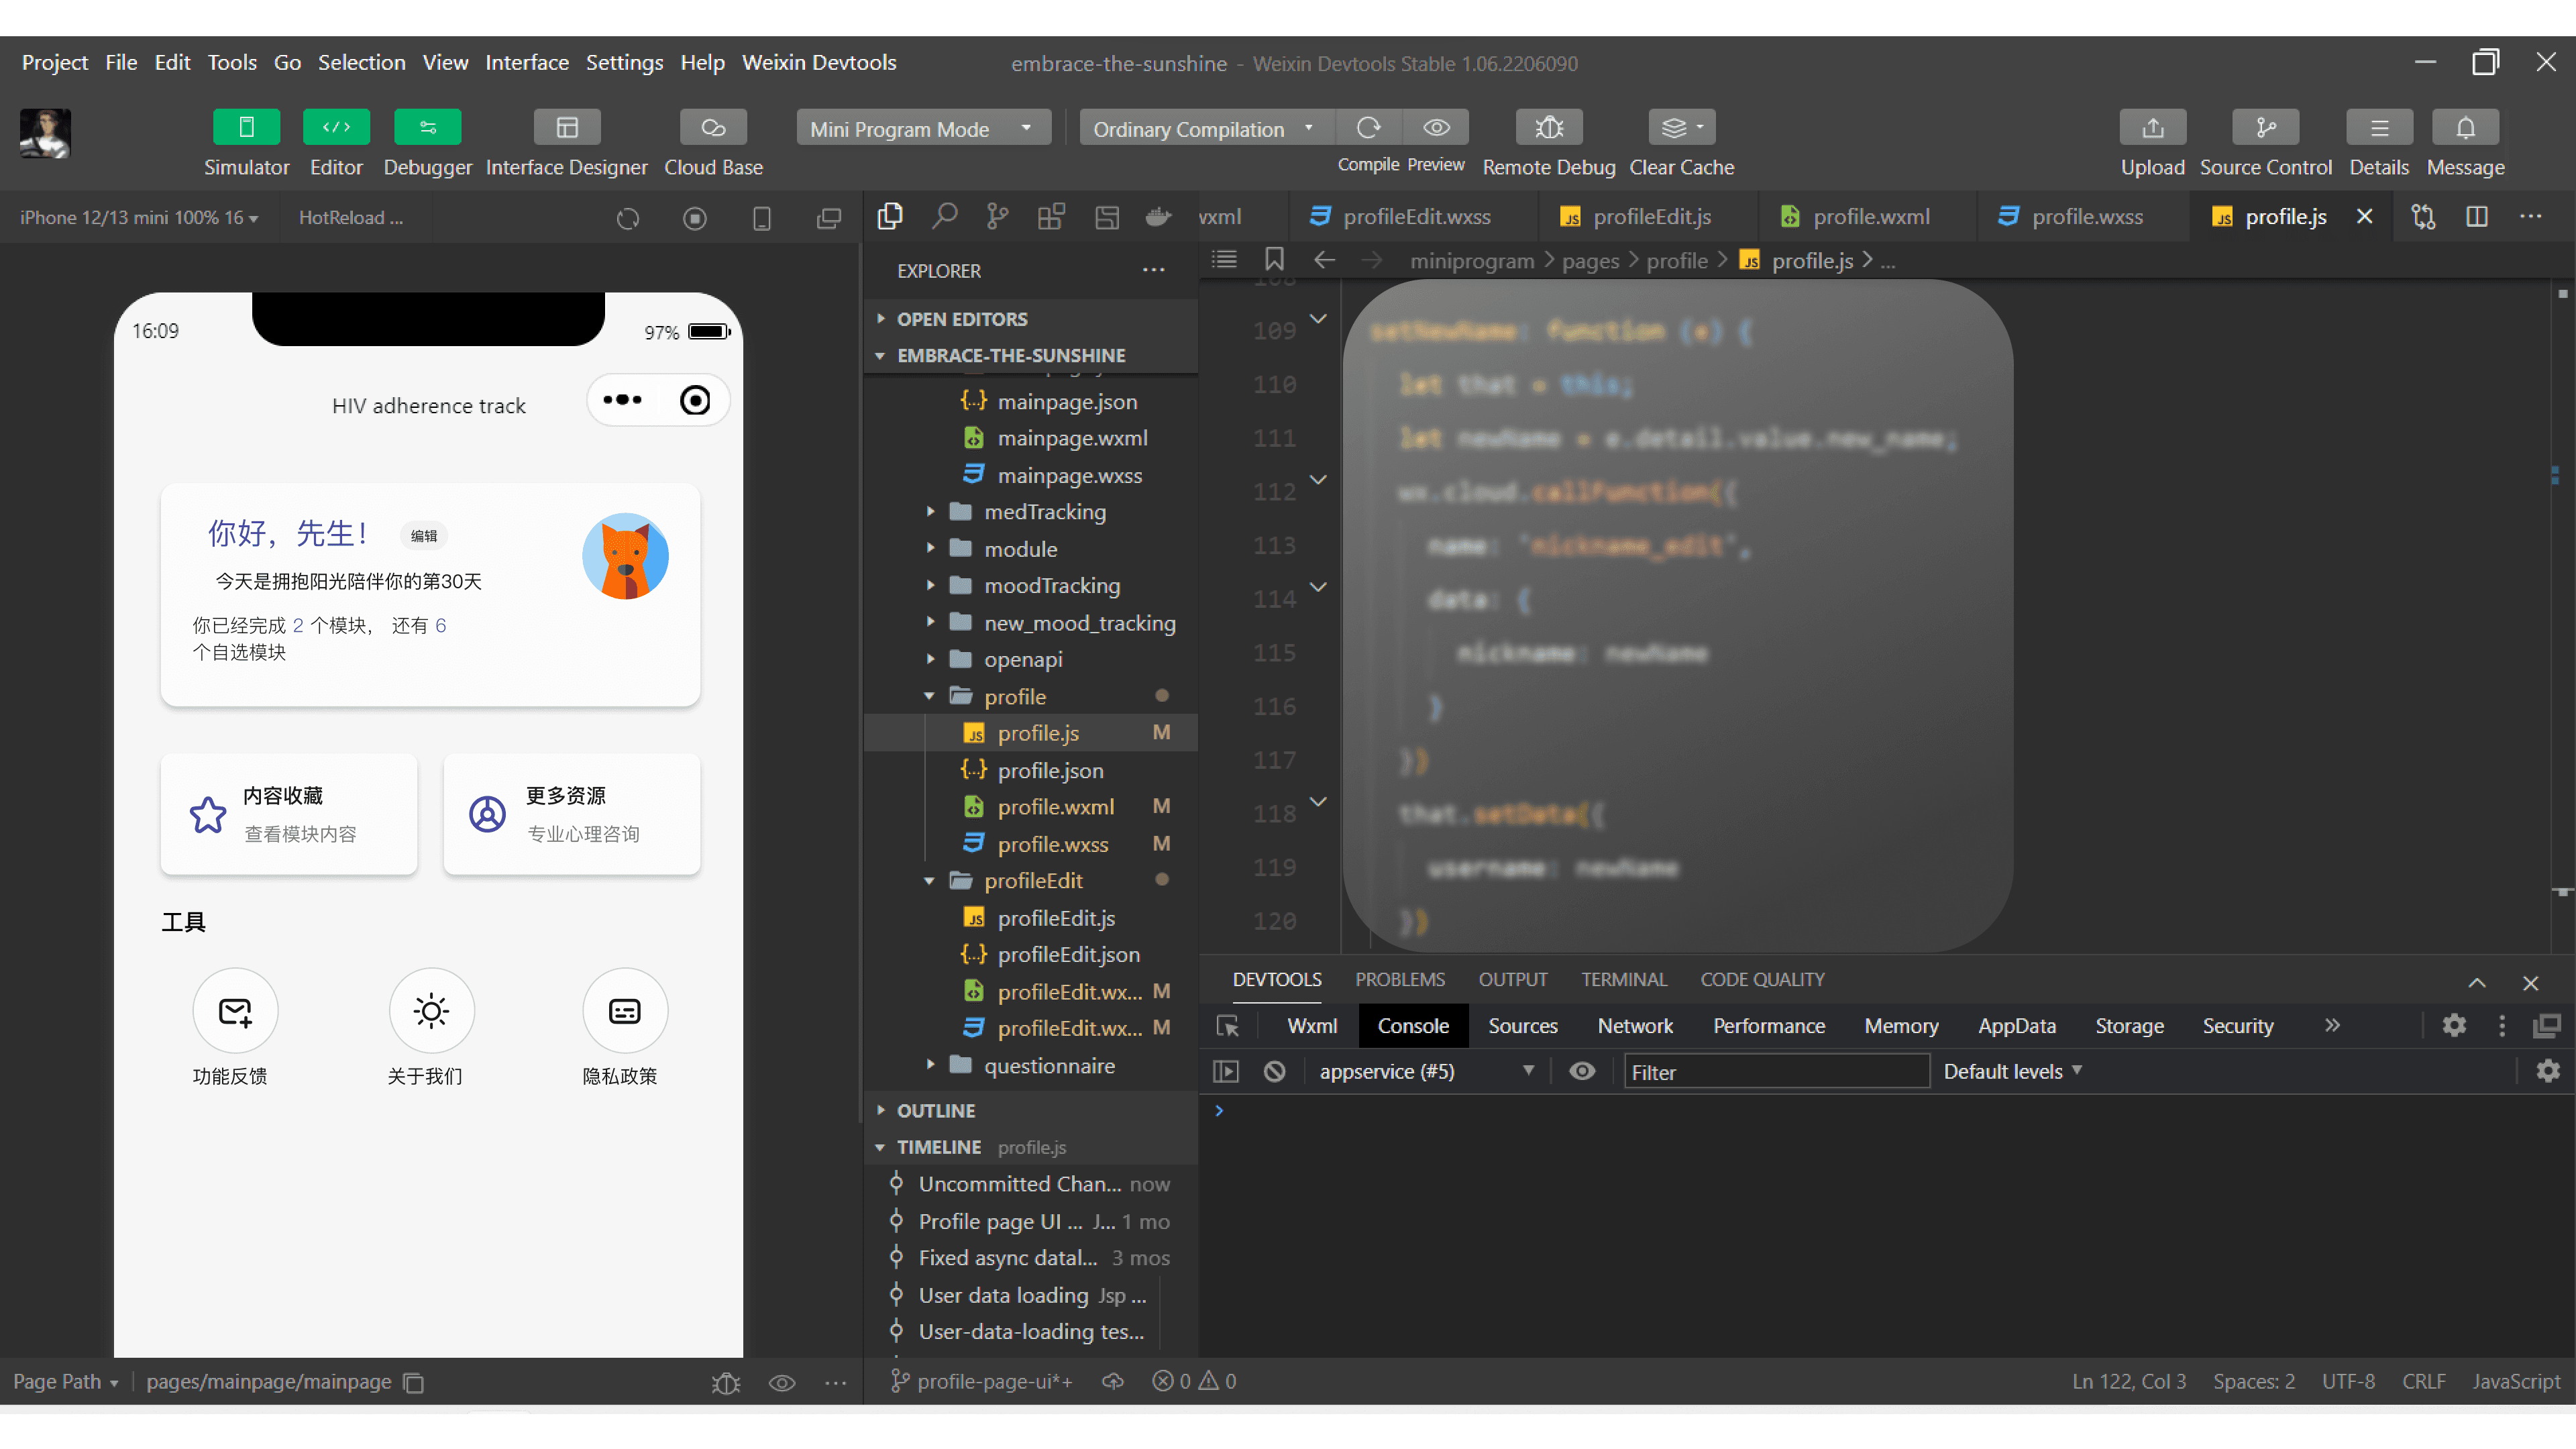The height and width of the screenshot is (1449, 2576).
Task: Toggle the Debugger panel button
Action: [x=427, y=127]
